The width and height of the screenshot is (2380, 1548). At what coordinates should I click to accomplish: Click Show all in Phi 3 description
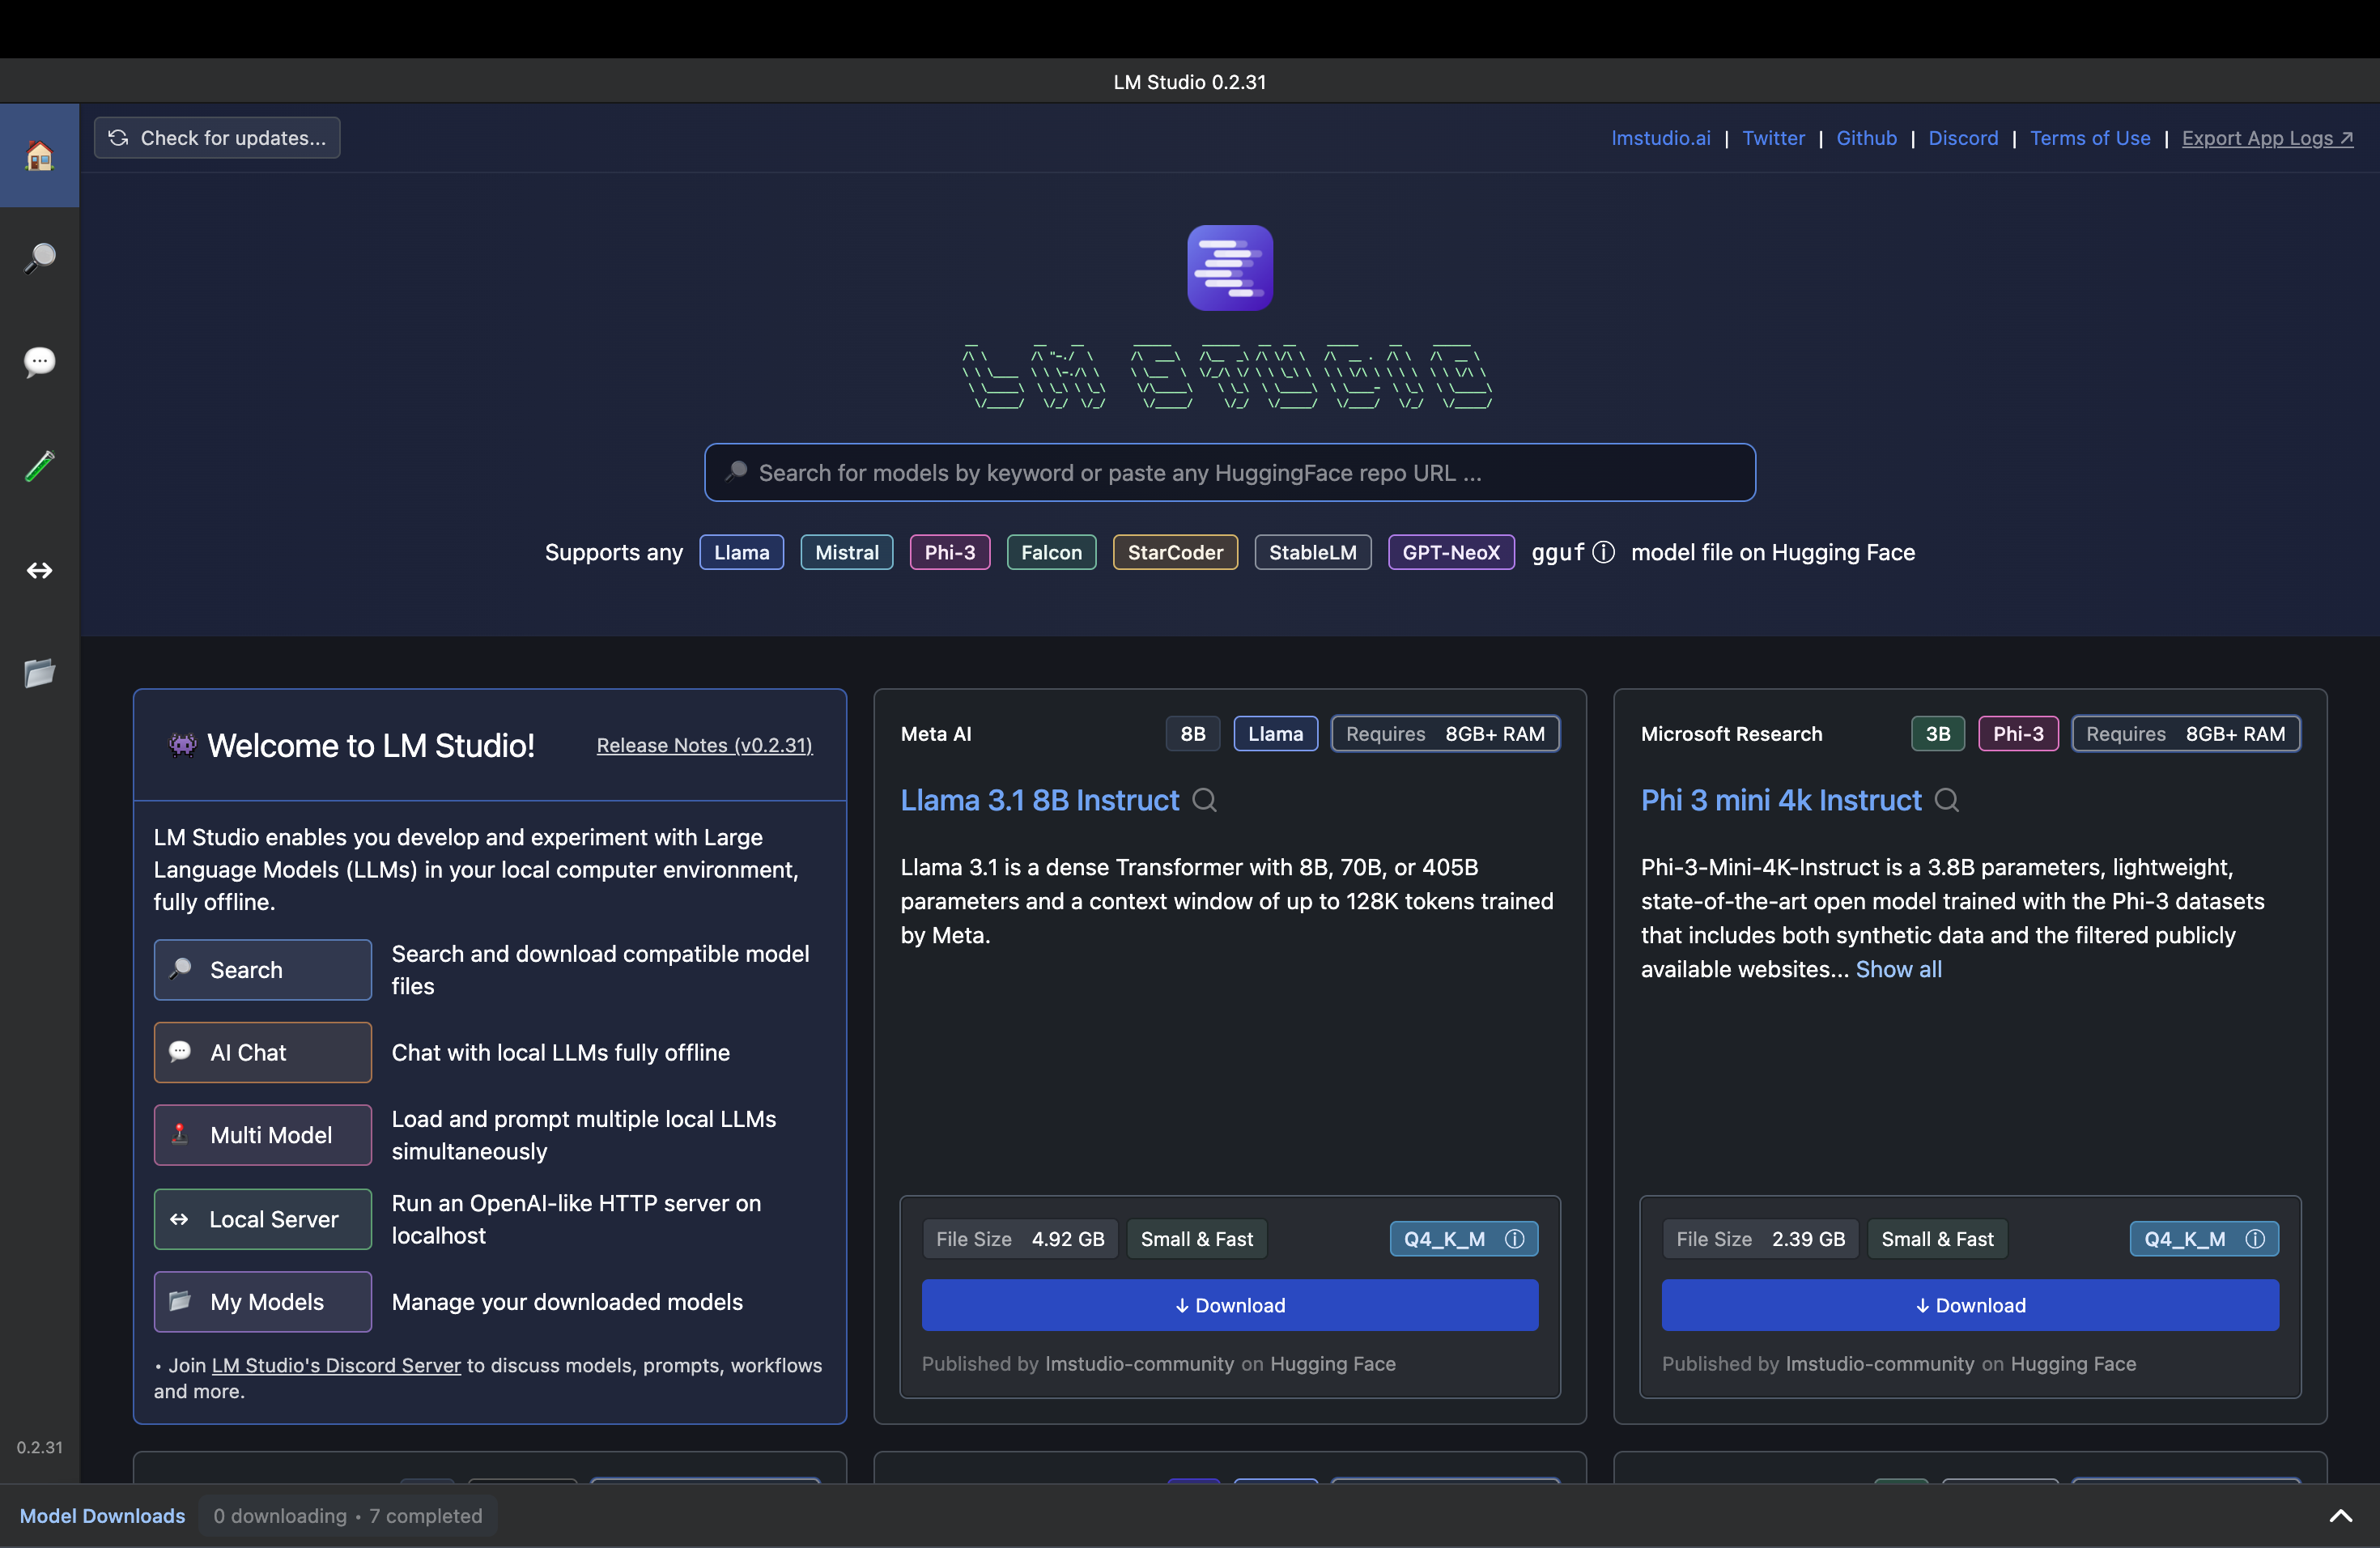pos(1899,969)
